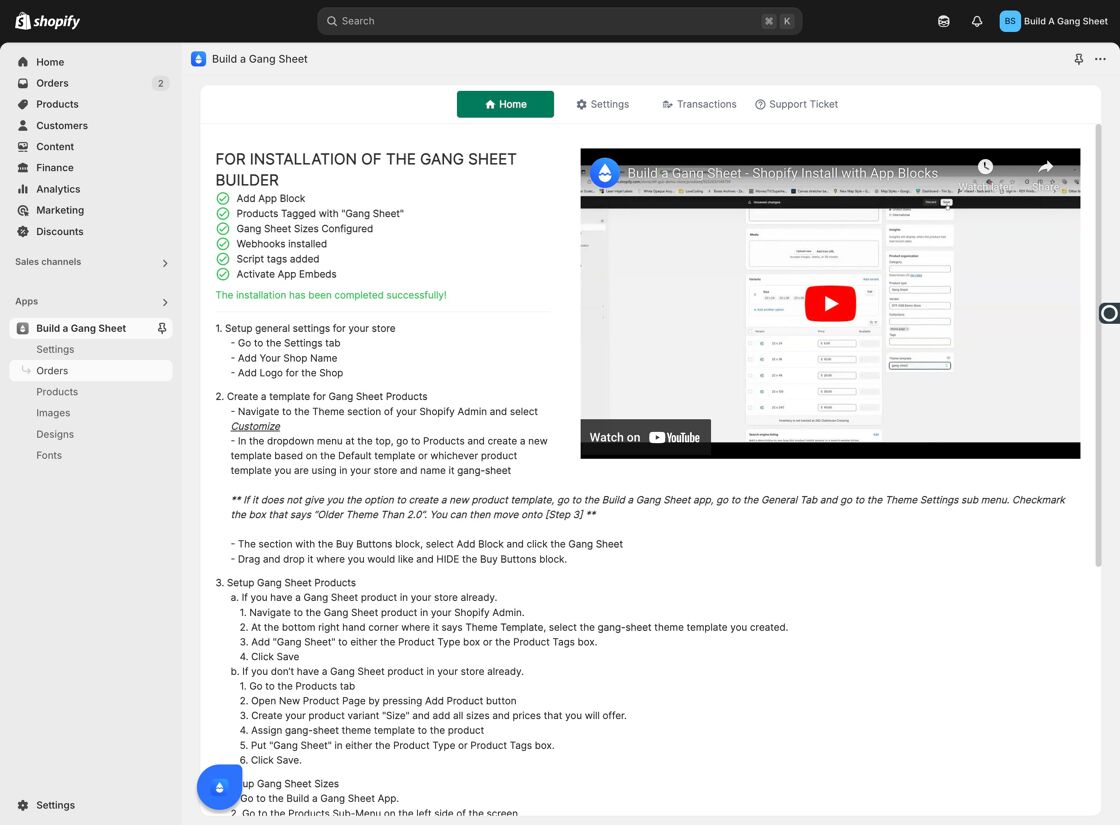
Task: Click the blue floating chat bubble icon
Action: pyautogui.click(x=219, y=787)
